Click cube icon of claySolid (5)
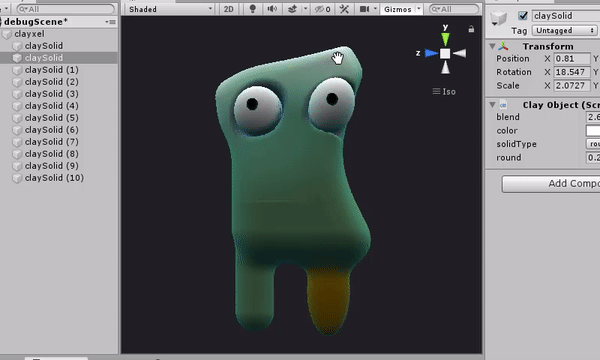Screen dimensions: 600x360 pyautogui.click(x=17, y=118)
